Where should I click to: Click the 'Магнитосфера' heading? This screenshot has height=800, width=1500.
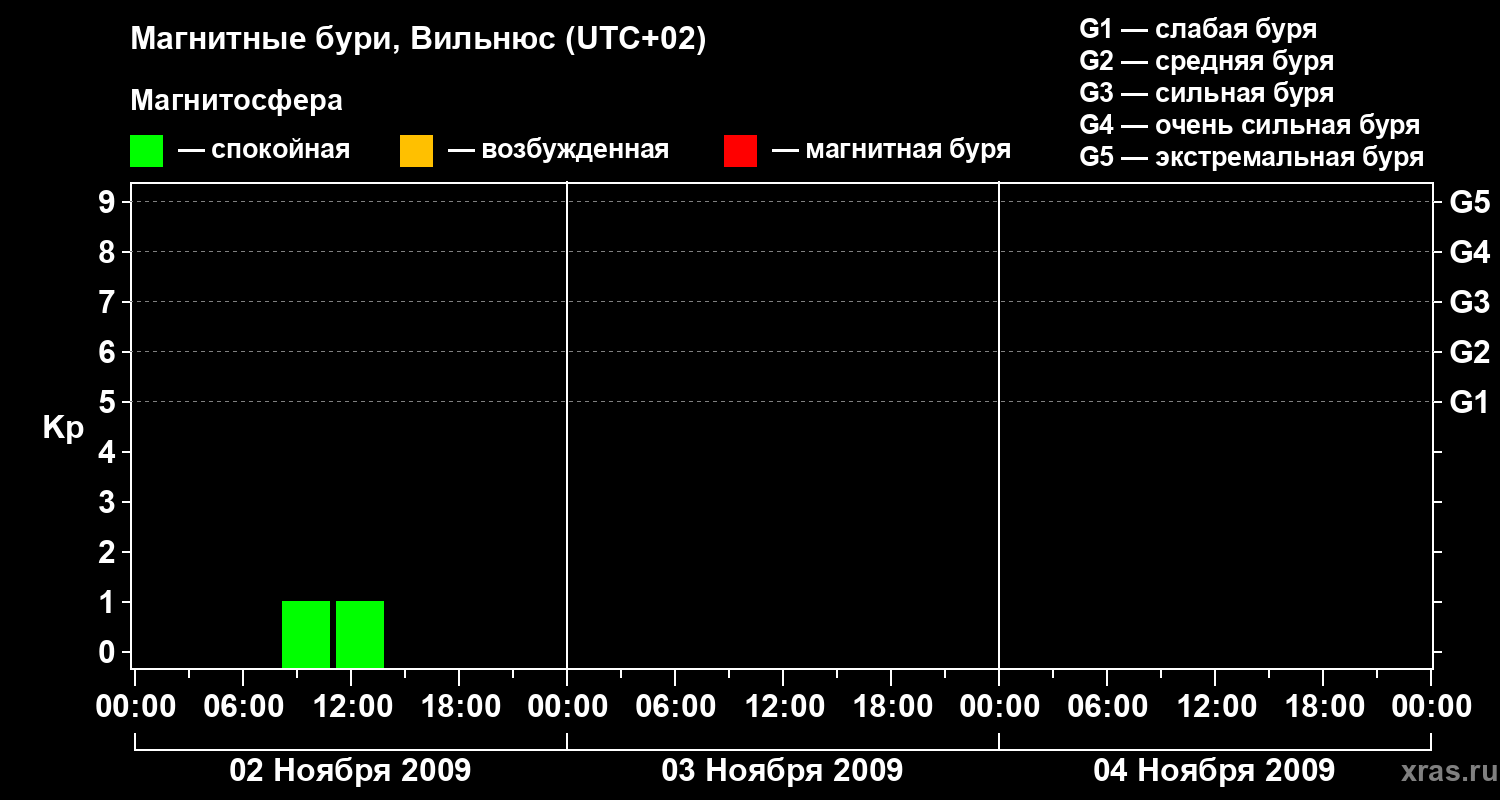click(x=236, y=101)
